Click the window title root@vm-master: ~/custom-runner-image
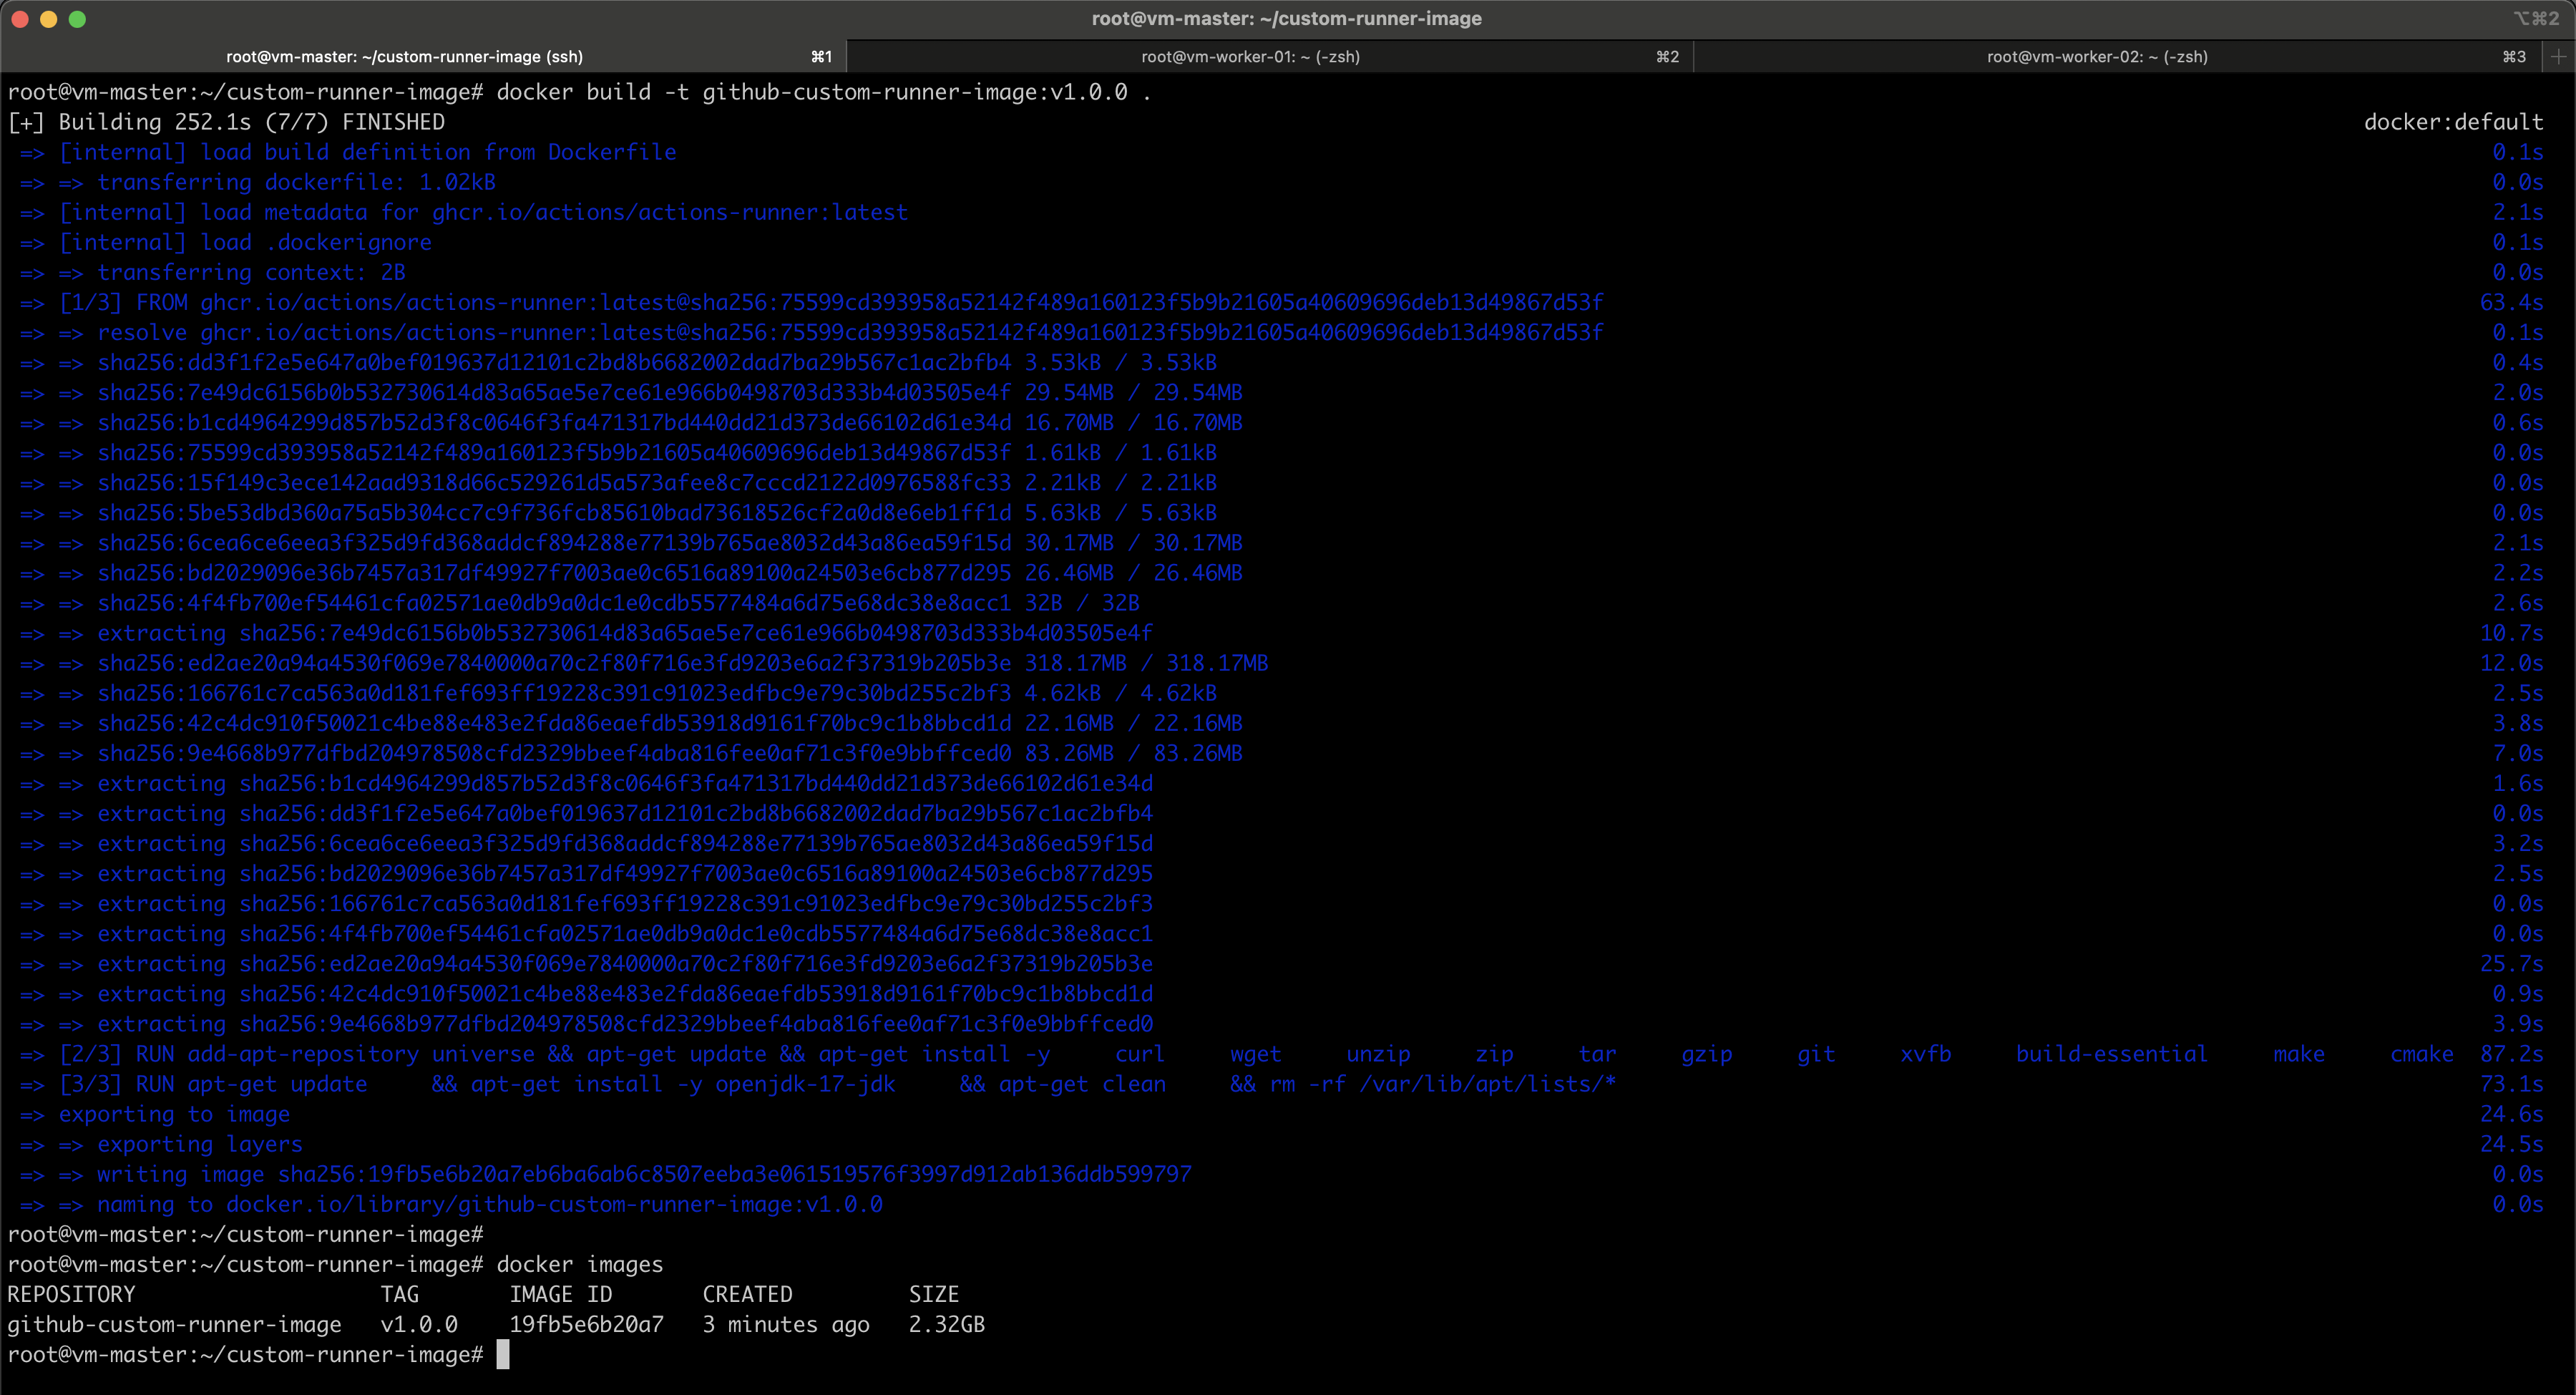This screenshot has width=2576, height=1395. 1286,18
